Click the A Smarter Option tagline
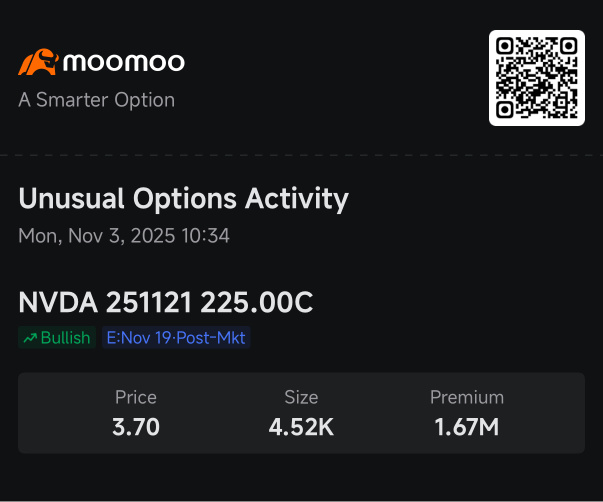Viewport: 603px width, 502px height. point(96,100)
